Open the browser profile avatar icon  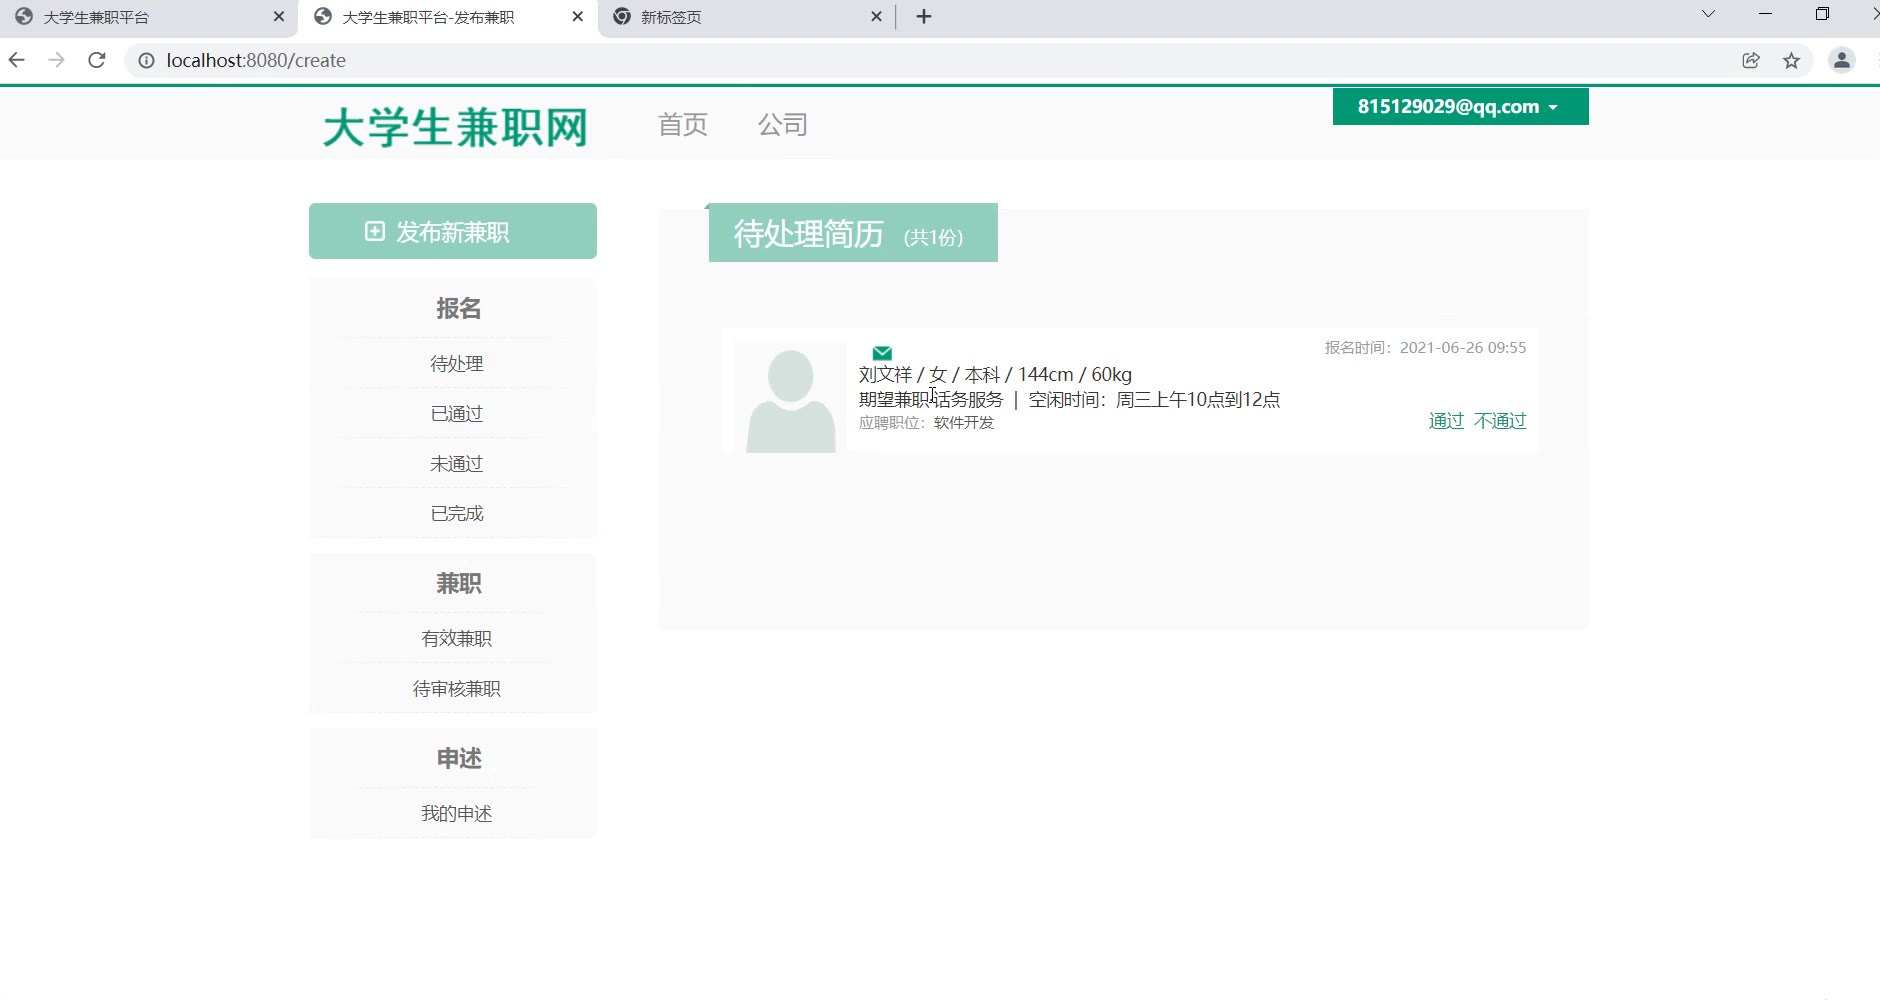point(1841,60)
